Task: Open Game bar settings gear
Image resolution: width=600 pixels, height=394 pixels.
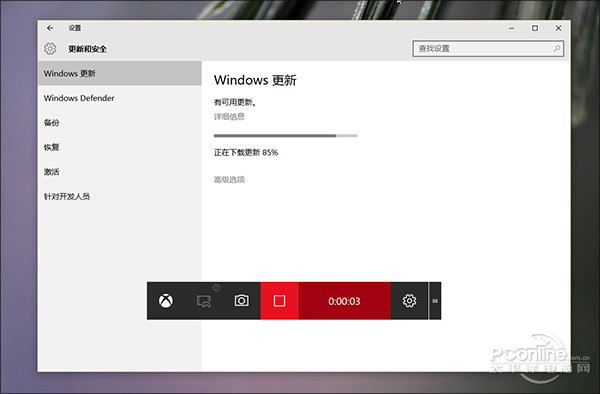Action: (x=409, y=301)
